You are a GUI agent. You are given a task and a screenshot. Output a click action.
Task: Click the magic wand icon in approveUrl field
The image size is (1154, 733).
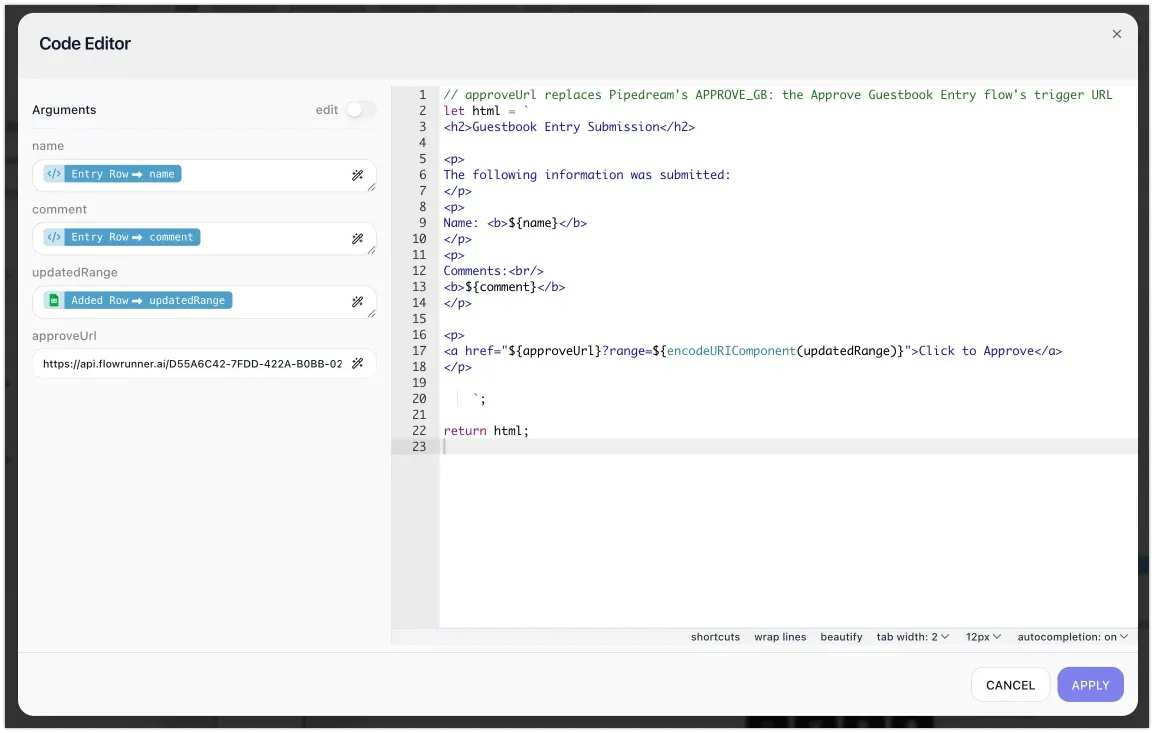(358, 364)
